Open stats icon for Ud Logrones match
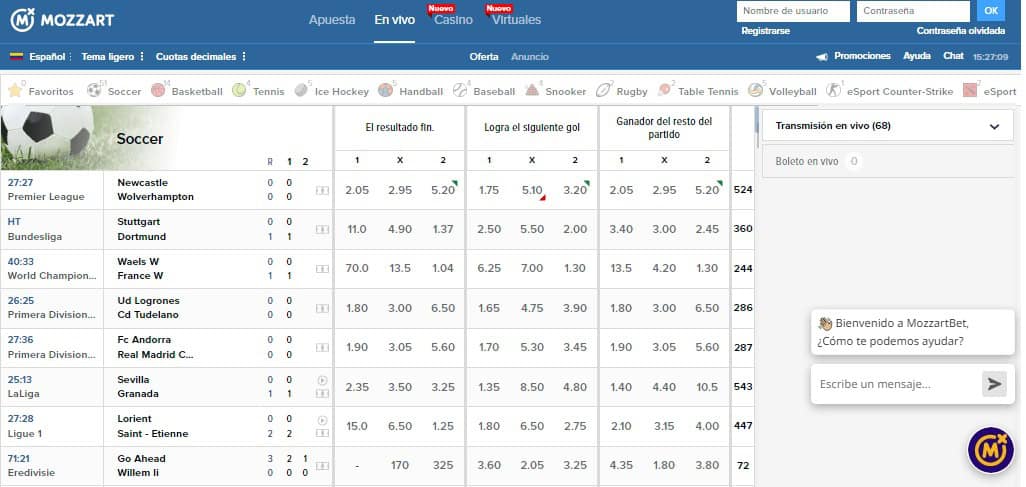Screen dimensions: 1026x487 click(x=322, y=308)
